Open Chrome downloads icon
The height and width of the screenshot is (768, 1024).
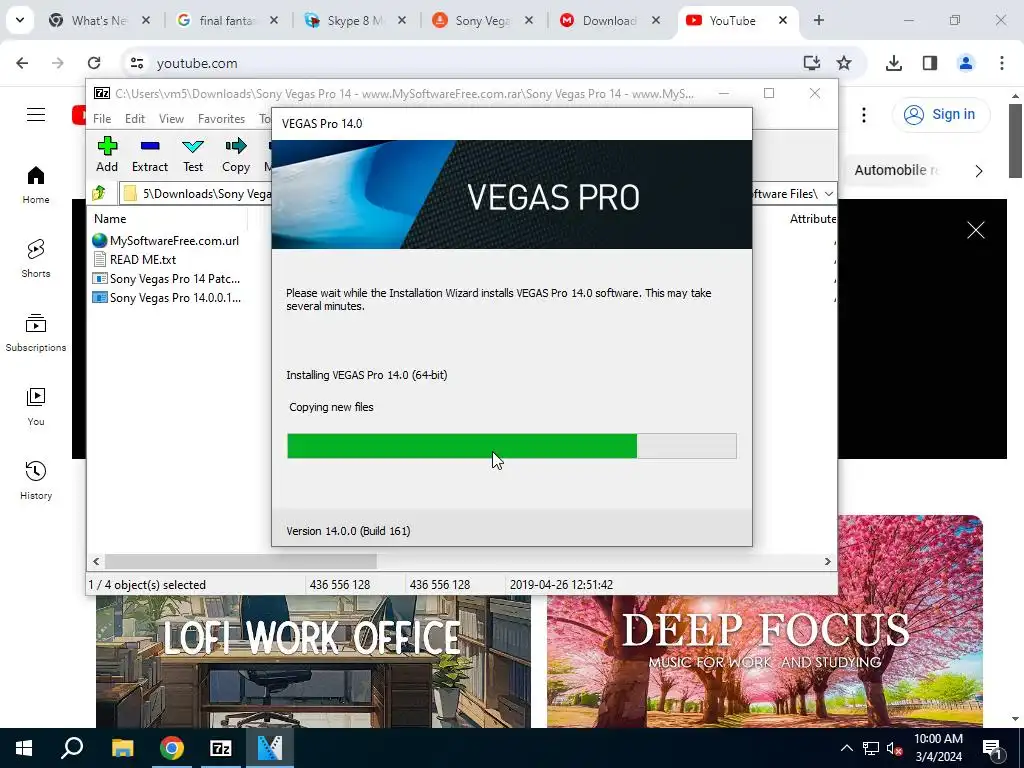[893, 63]
